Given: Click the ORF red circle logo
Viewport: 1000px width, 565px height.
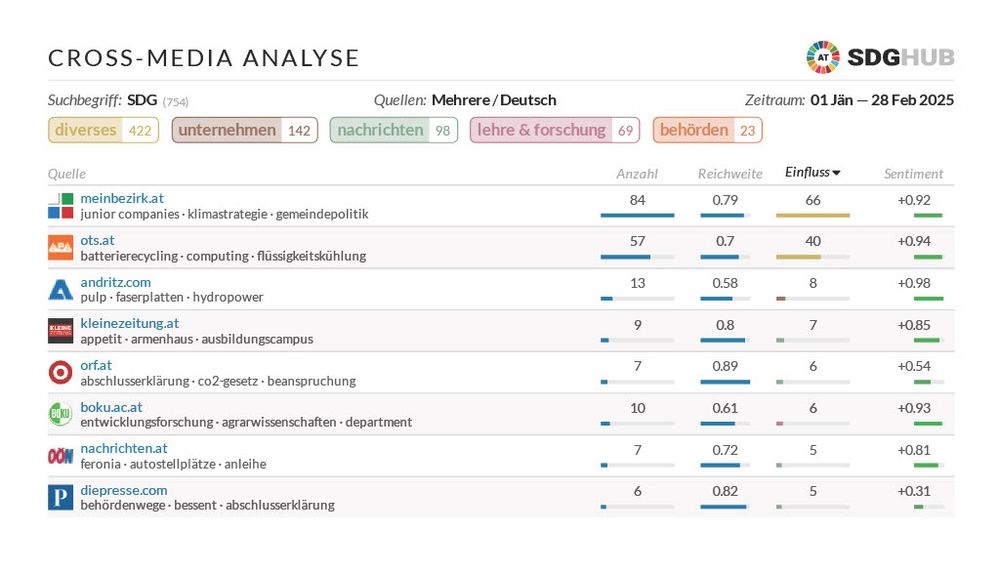Looking at the screenshot, I should 61,373.
